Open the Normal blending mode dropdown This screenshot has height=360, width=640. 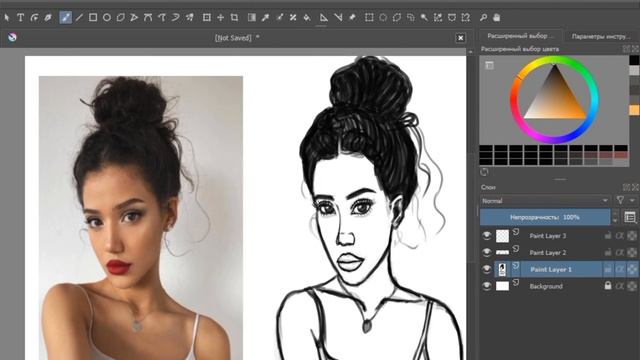pyautogui.click(x=545, y=201)
